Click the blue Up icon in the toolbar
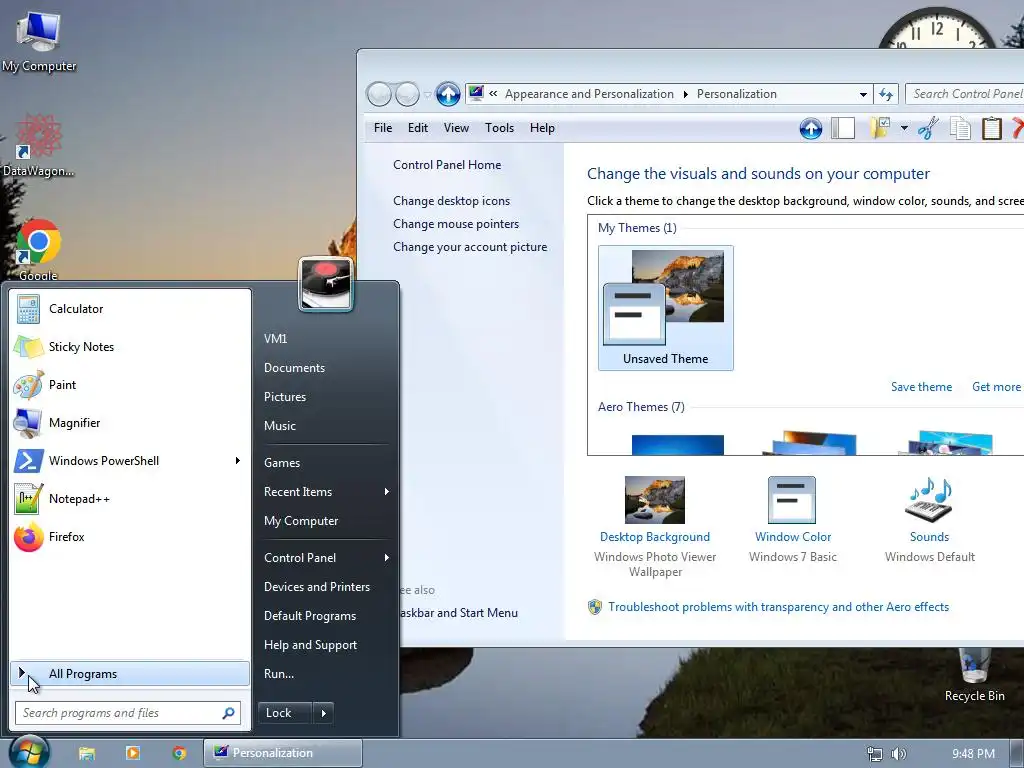 [810, 129]
